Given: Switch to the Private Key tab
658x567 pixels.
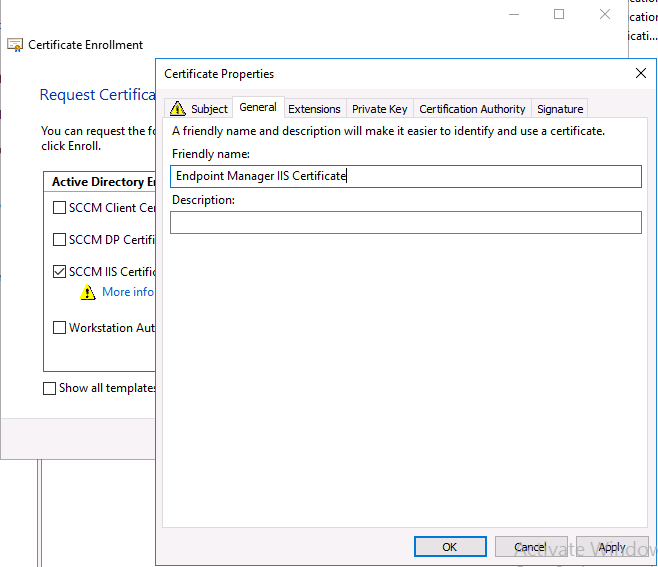Looking at the screenshot, I should [379, 109].
